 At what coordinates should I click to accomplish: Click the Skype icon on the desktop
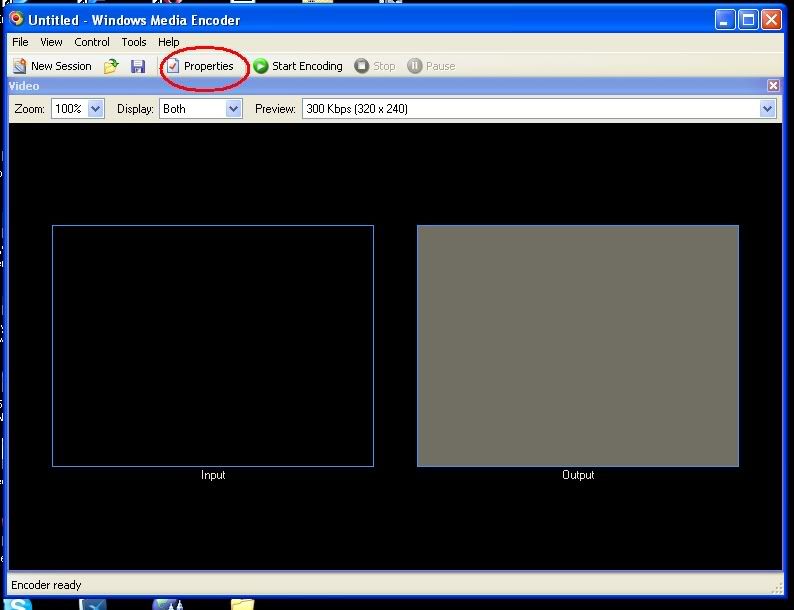18,604
